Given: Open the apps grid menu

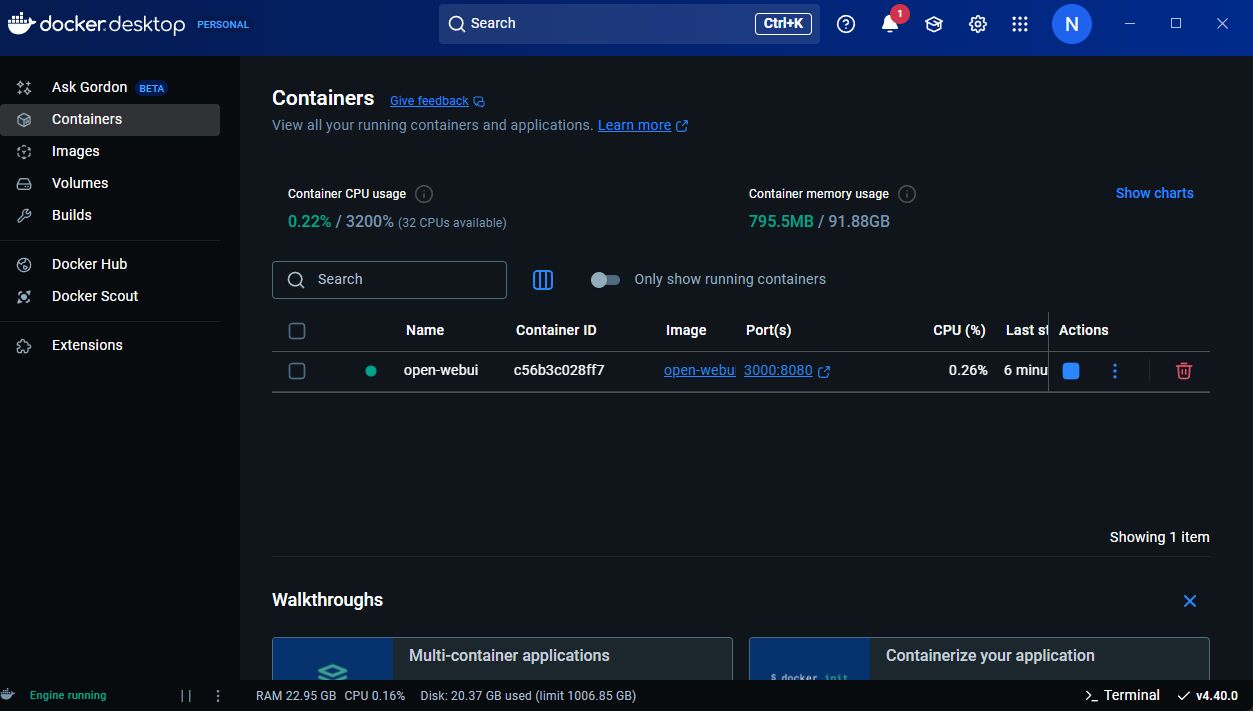Looking at the screenshot, I should point(1019,24).
